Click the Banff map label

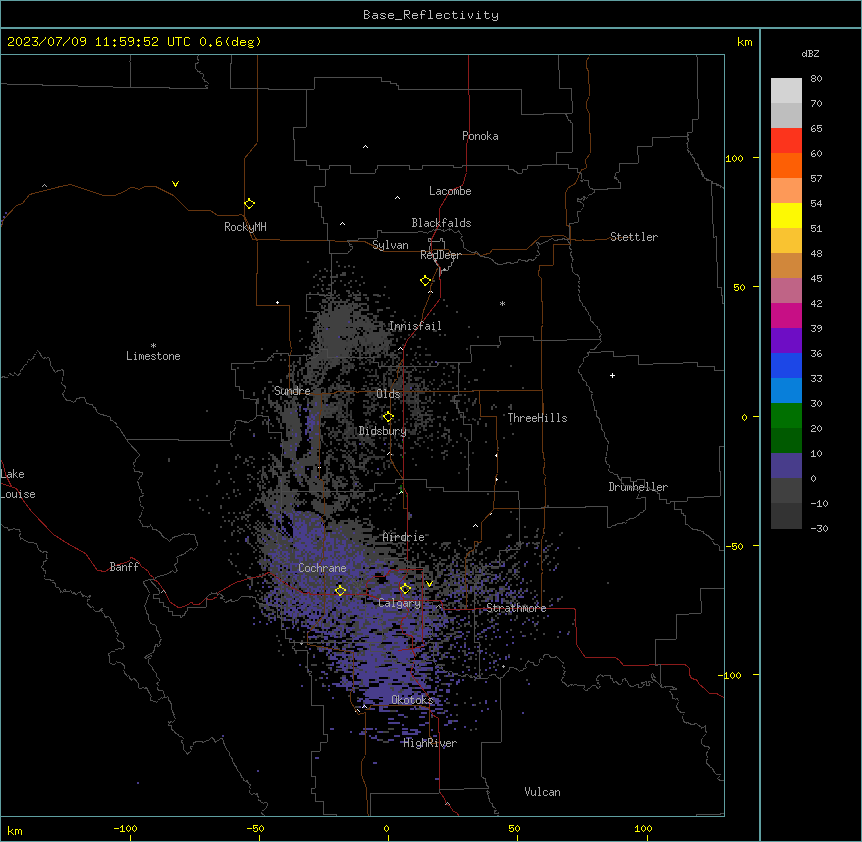pyautogui.click(x=124, y=567)
